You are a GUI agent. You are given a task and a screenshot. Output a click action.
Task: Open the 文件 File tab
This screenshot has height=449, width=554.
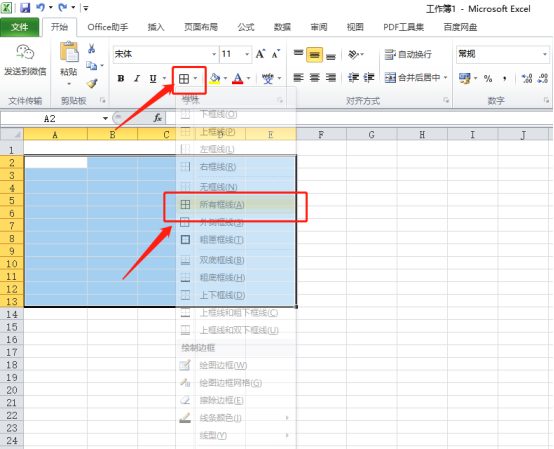19,27
